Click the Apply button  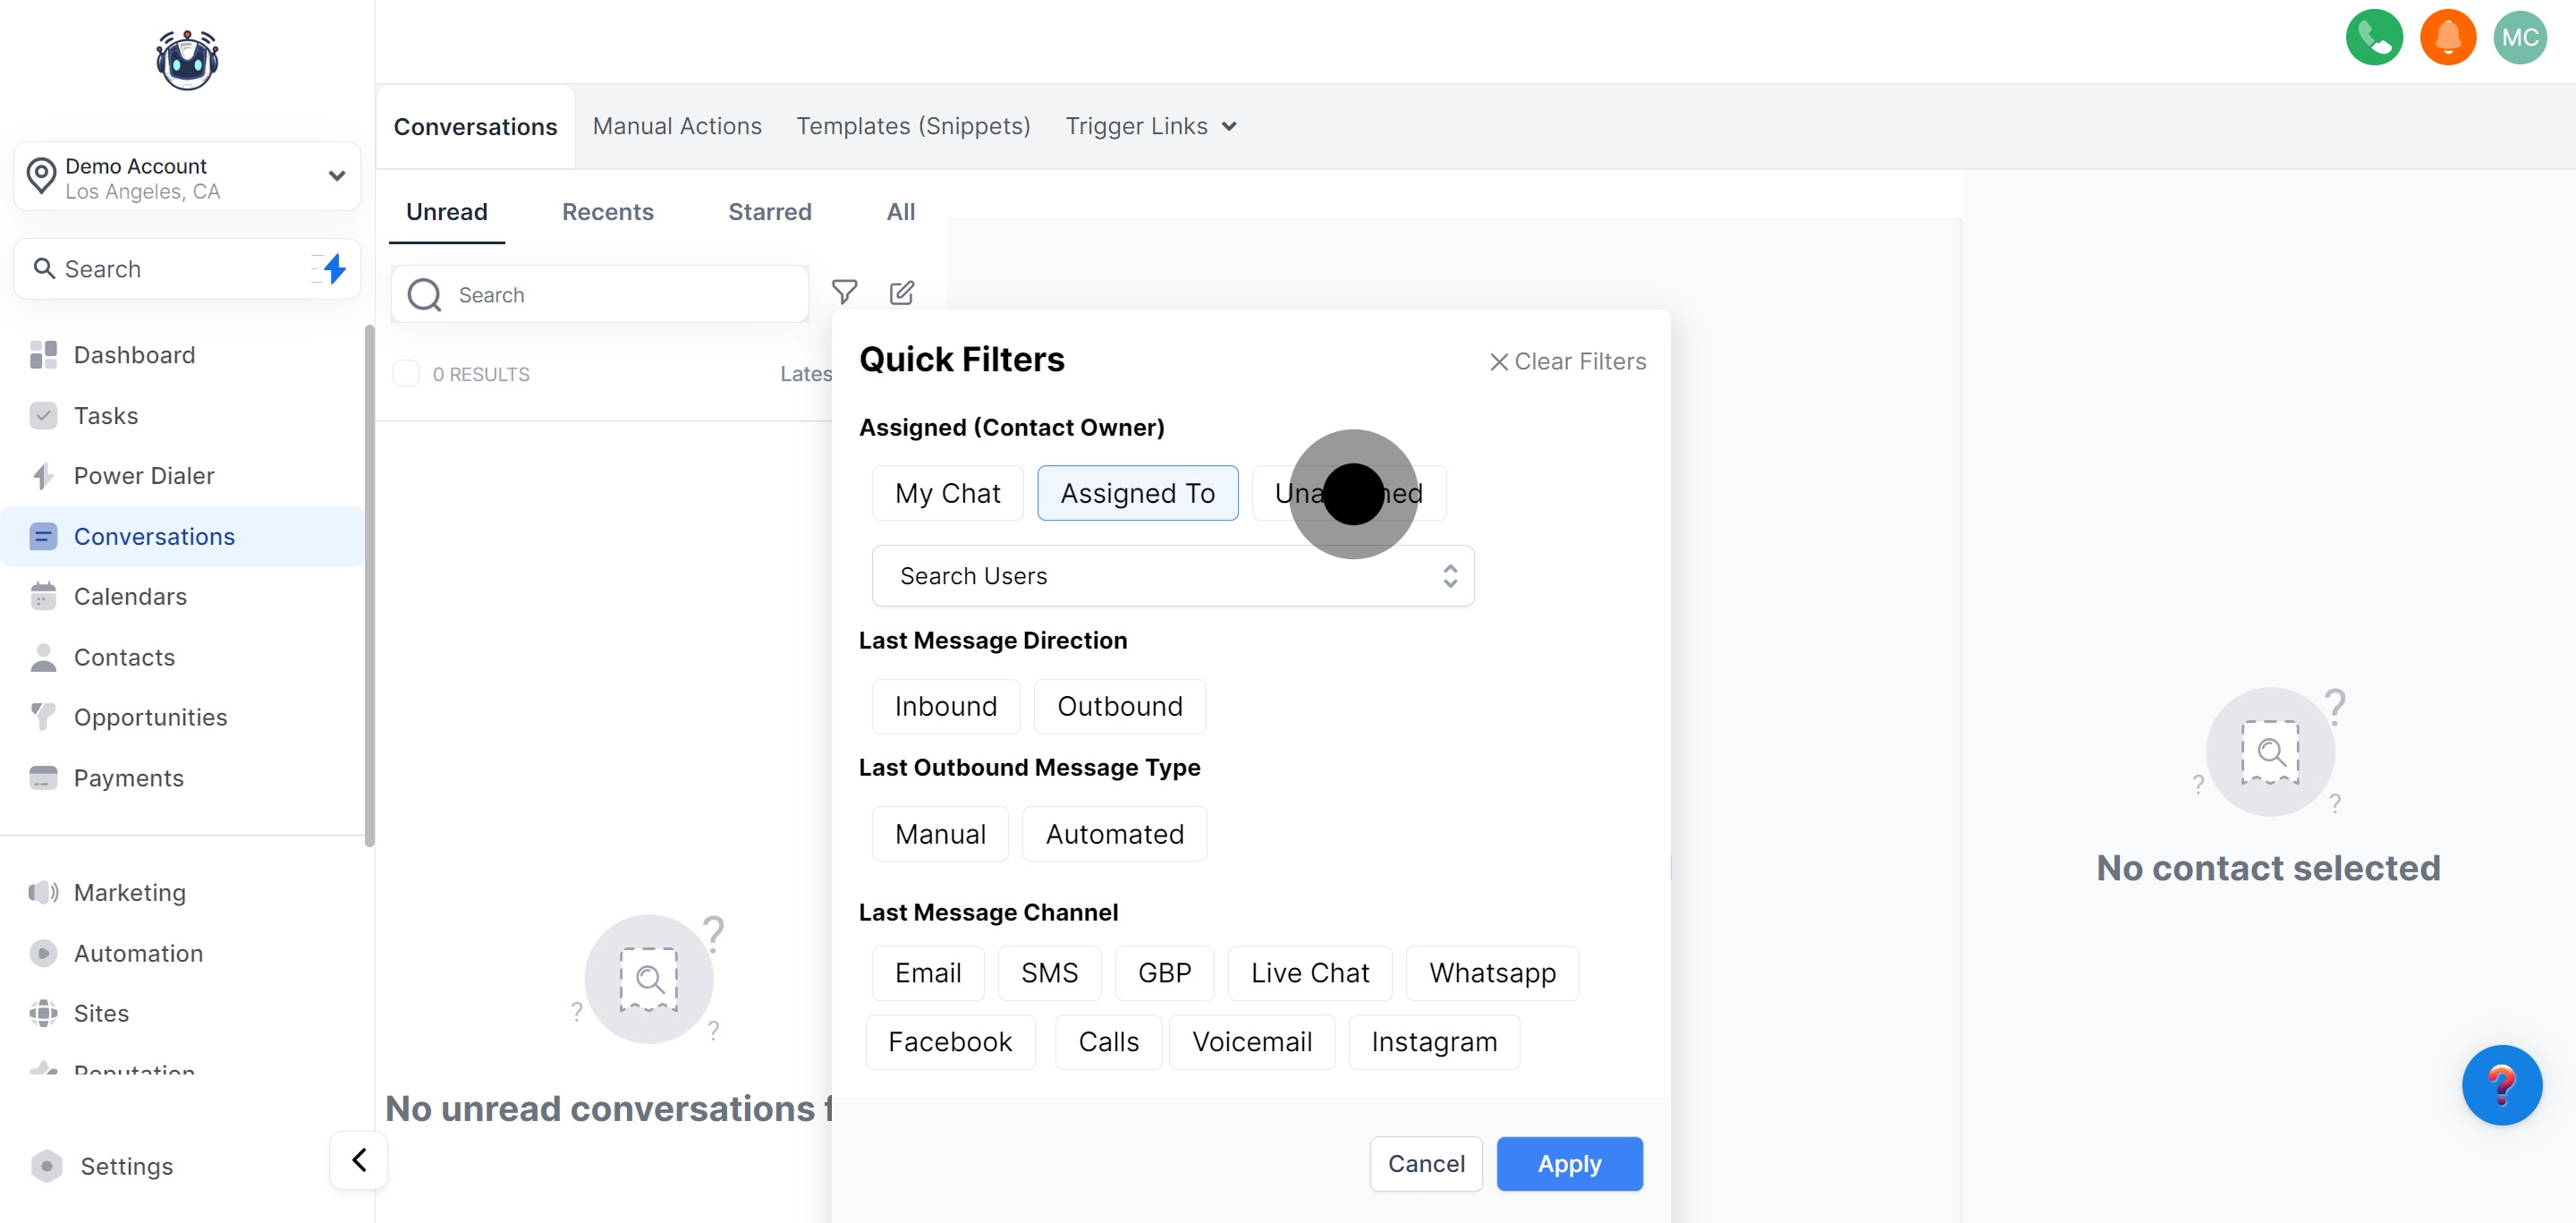tap(1568, 1163)
